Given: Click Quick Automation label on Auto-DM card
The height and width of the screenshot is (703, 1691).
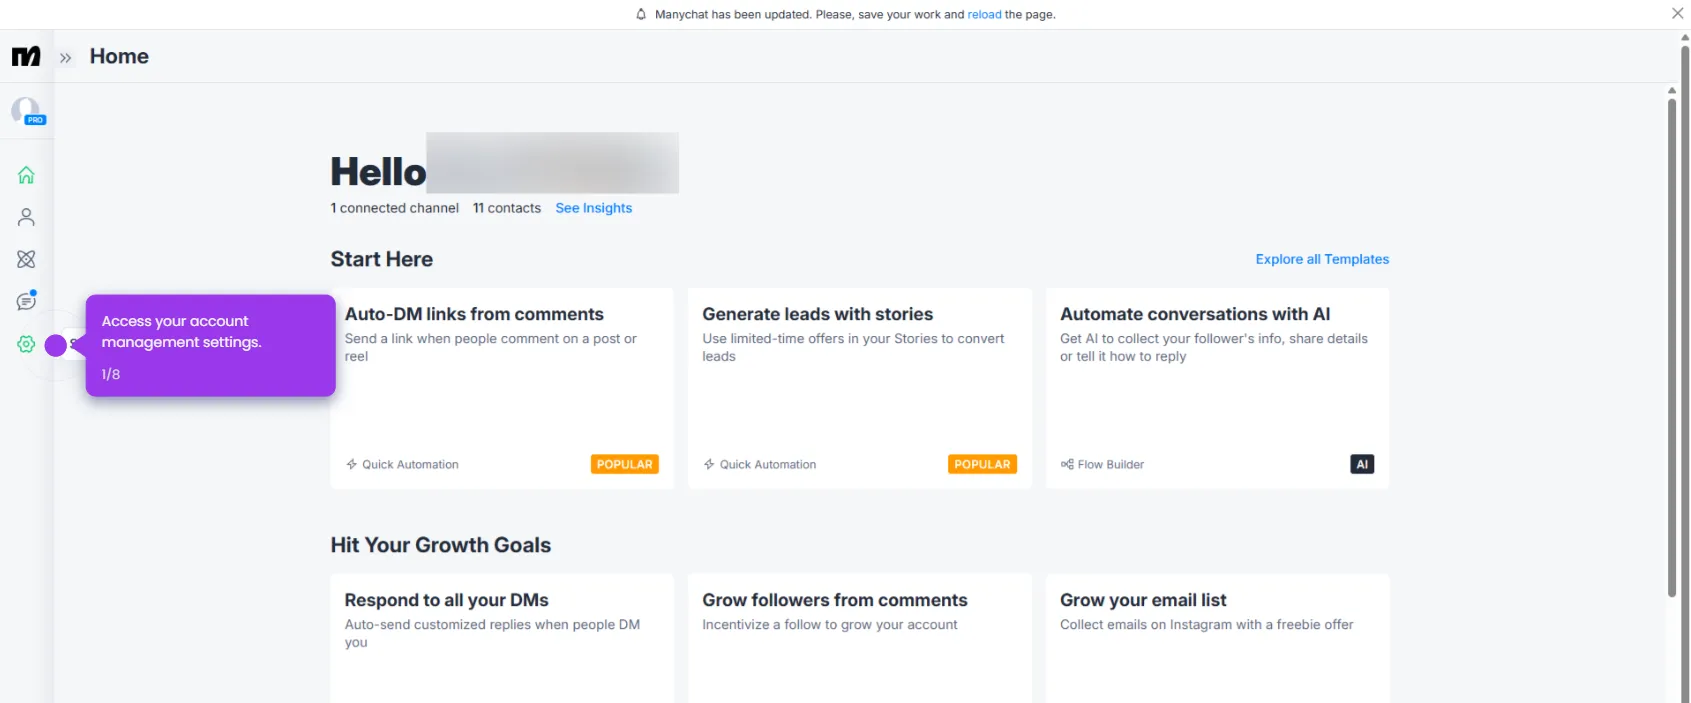Looking at the screenshot, I should (402, 464).
